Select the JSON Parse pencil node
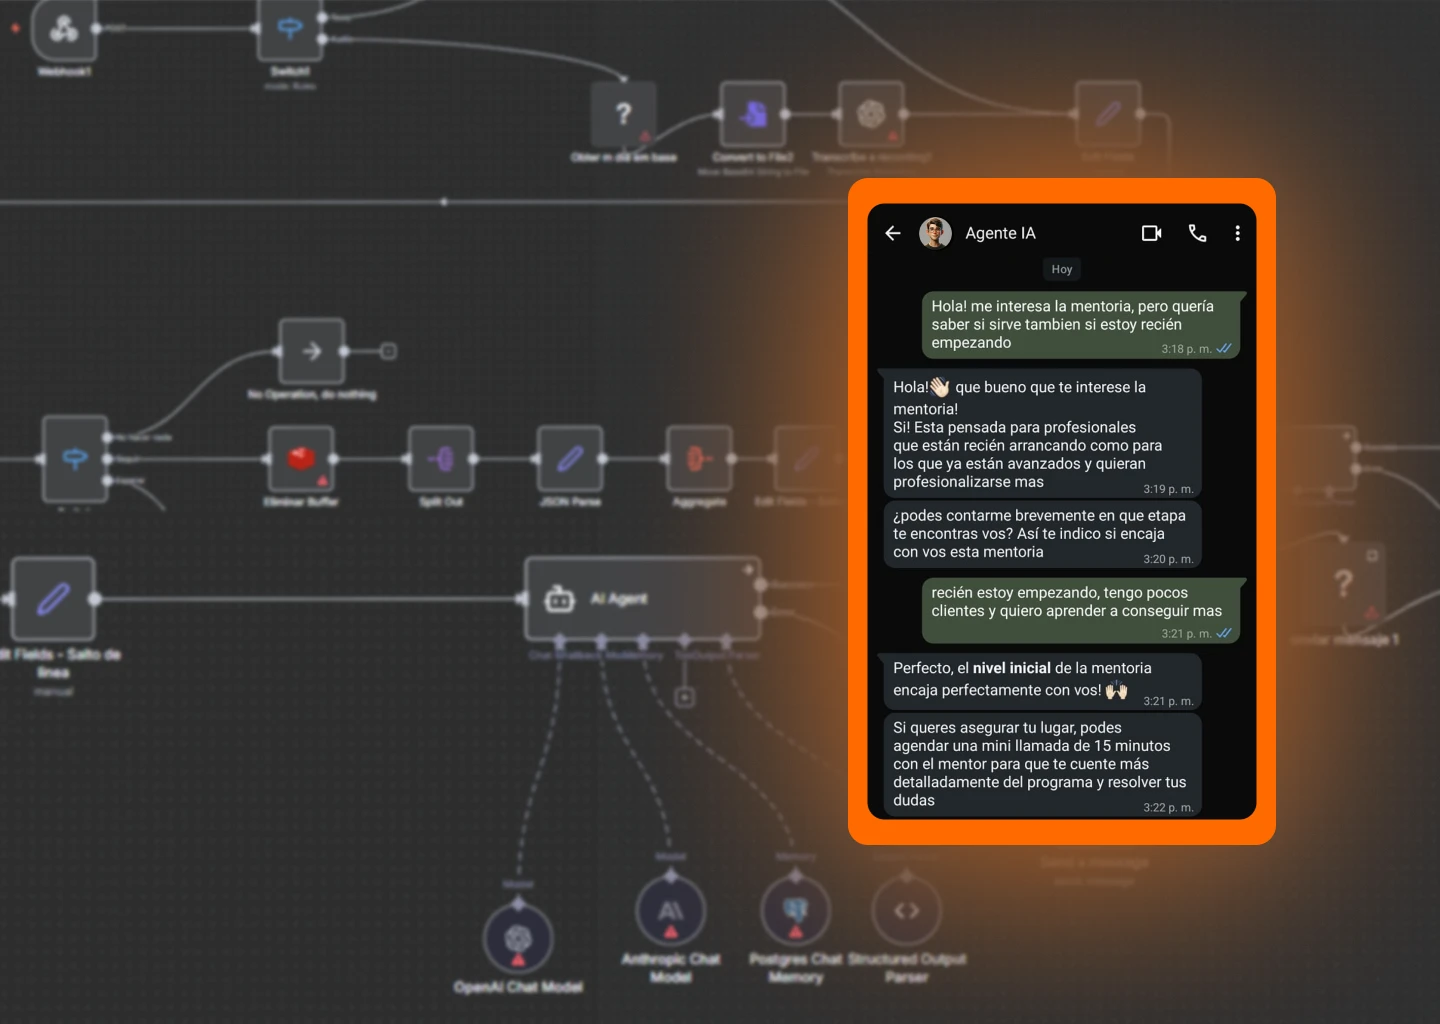1440x1024 pixels. click(570, 459)
